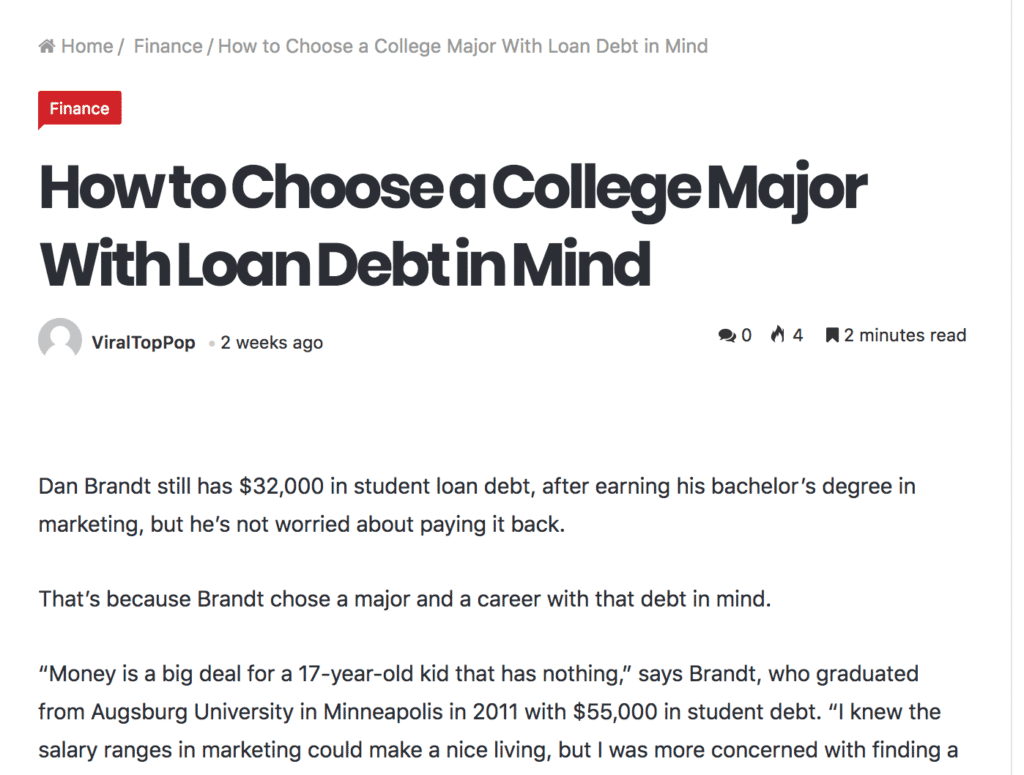
Task: Click the house icon in the breadcrumb
Action: pos(46,46)
